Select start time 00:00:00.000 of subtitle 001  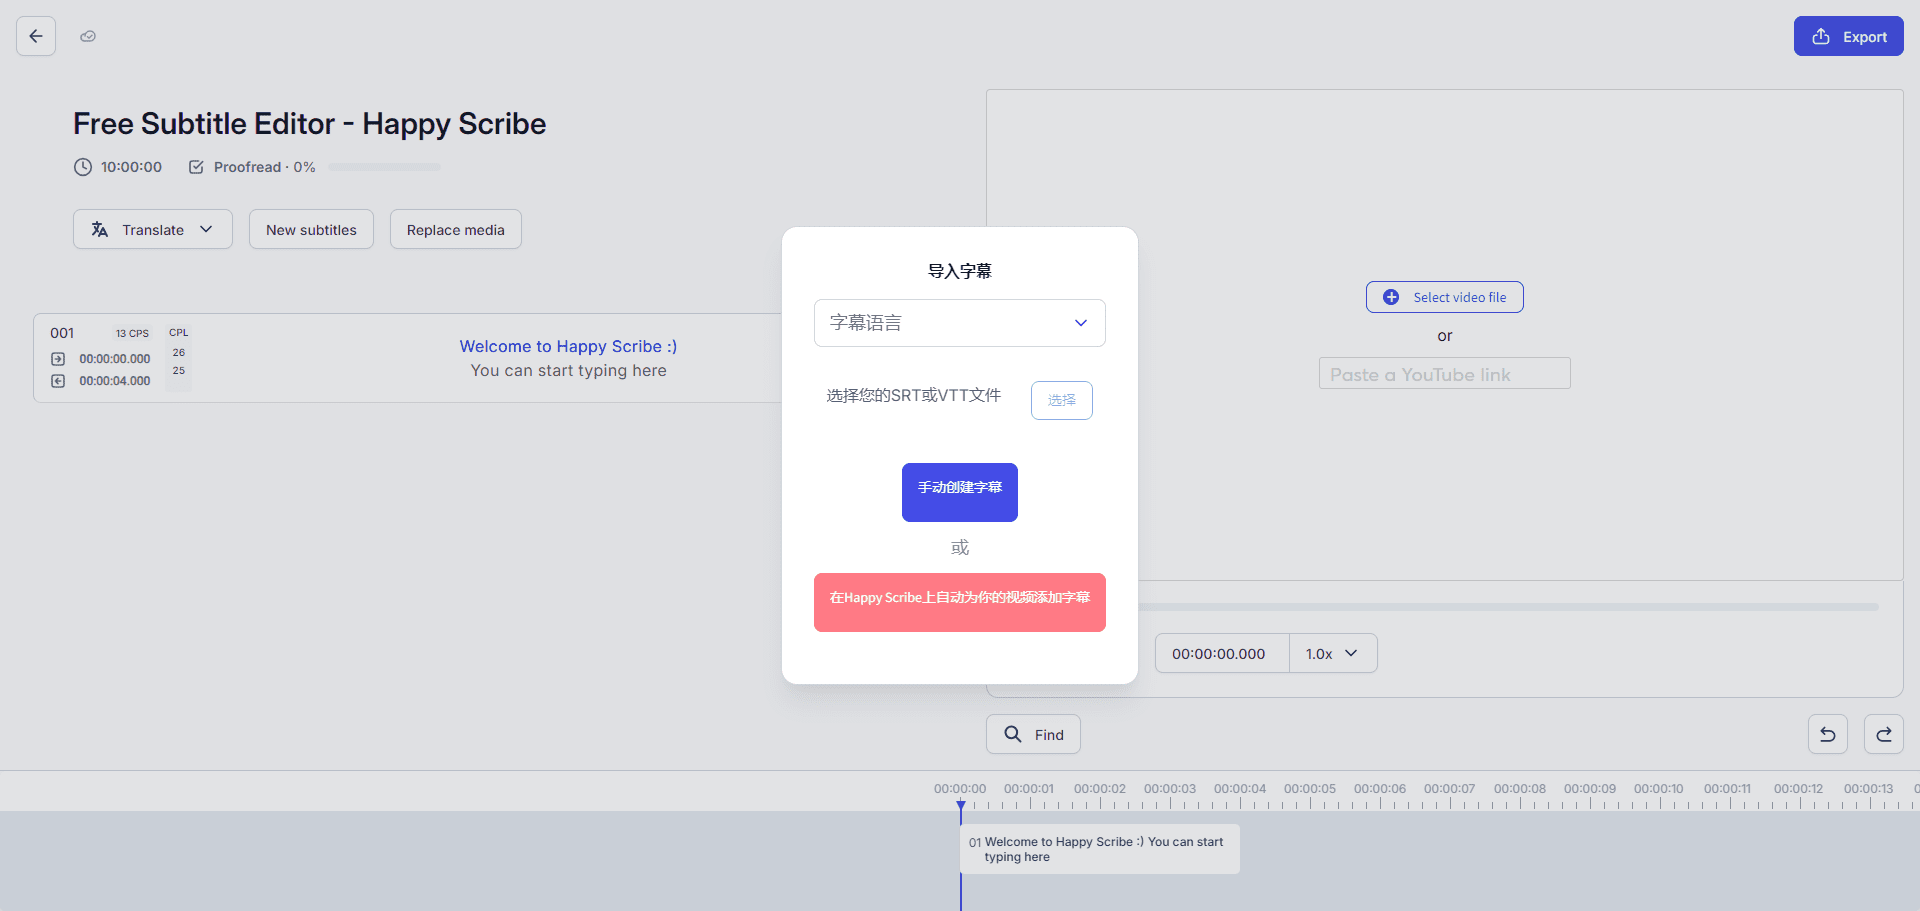tap(115, 359)
